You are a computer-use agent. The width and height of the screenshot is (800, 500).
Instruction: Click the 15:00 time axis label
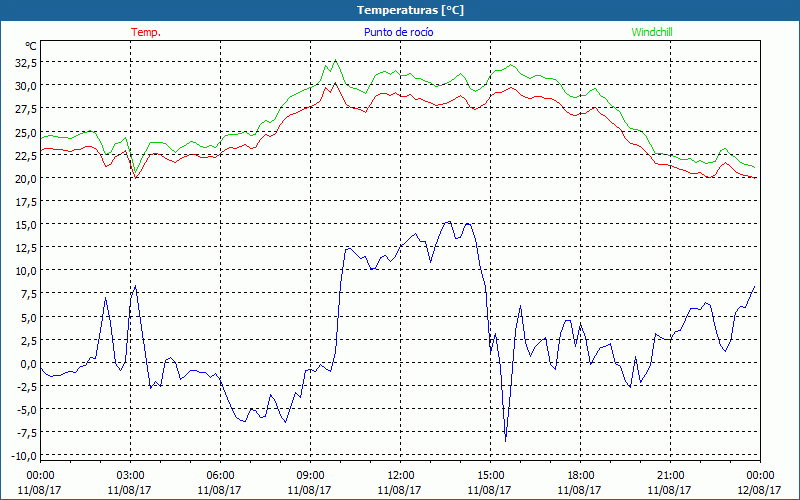click(x=490, y=476)
